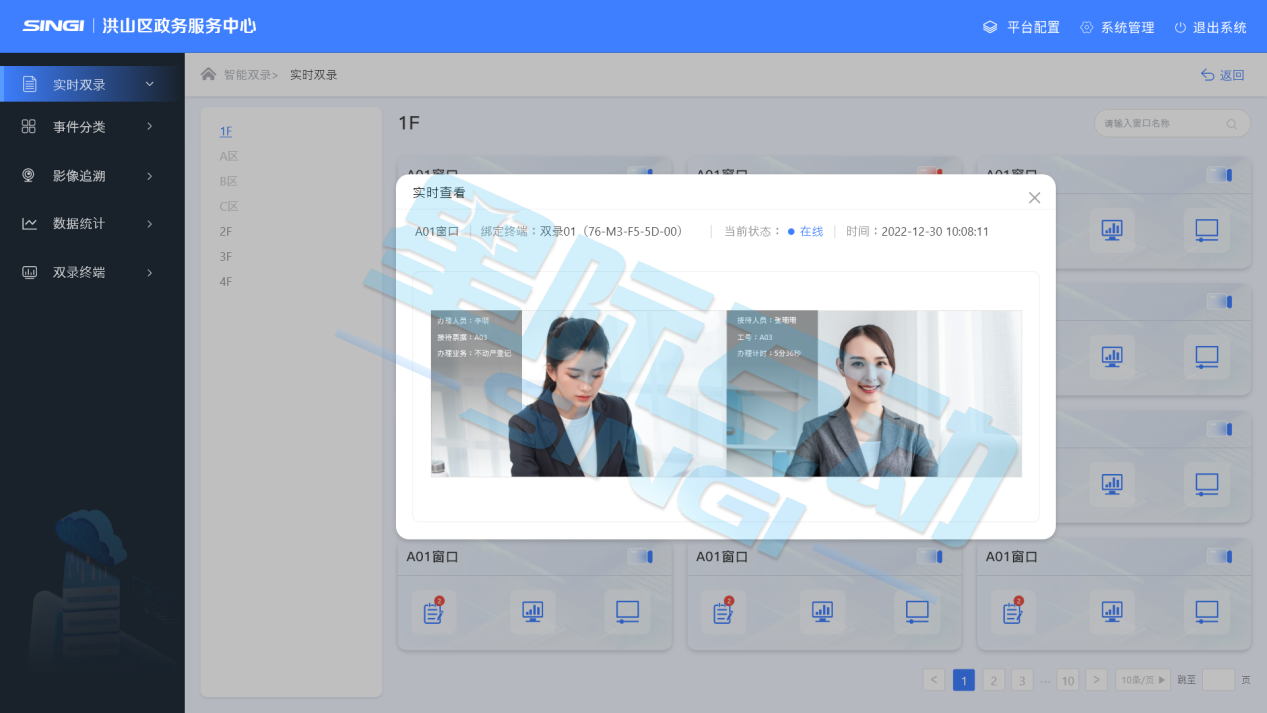Click the SINGI logo

tap(53, 26)
